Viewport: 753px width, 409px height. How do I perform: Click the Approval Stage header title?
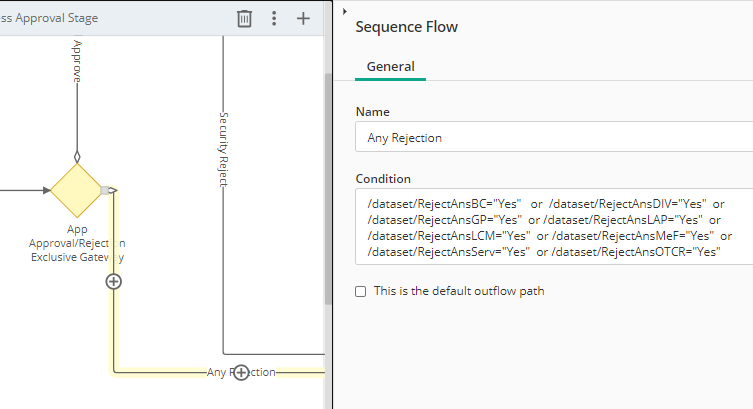pos(49,18)
